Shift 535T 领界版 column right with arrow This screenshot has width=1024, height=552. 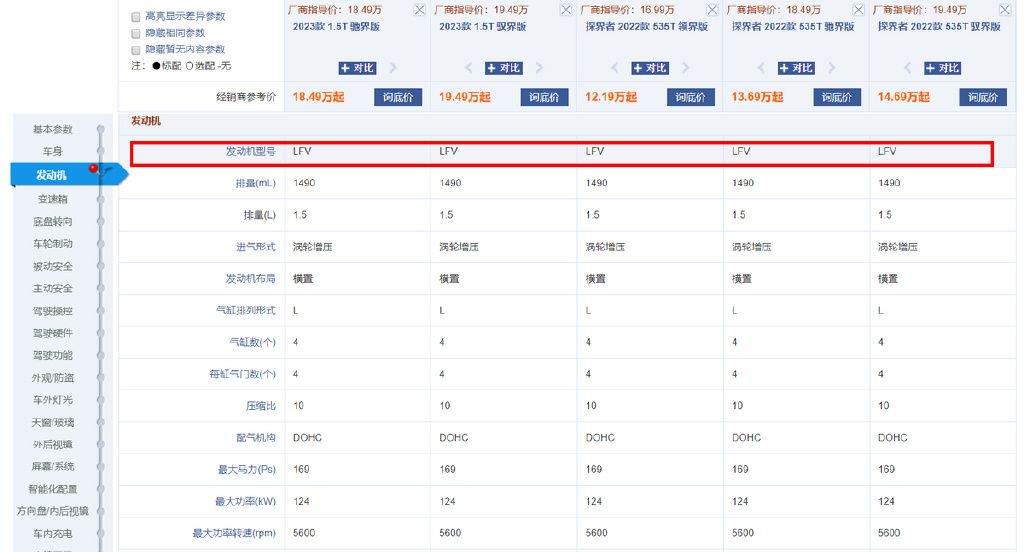point(686,67)
